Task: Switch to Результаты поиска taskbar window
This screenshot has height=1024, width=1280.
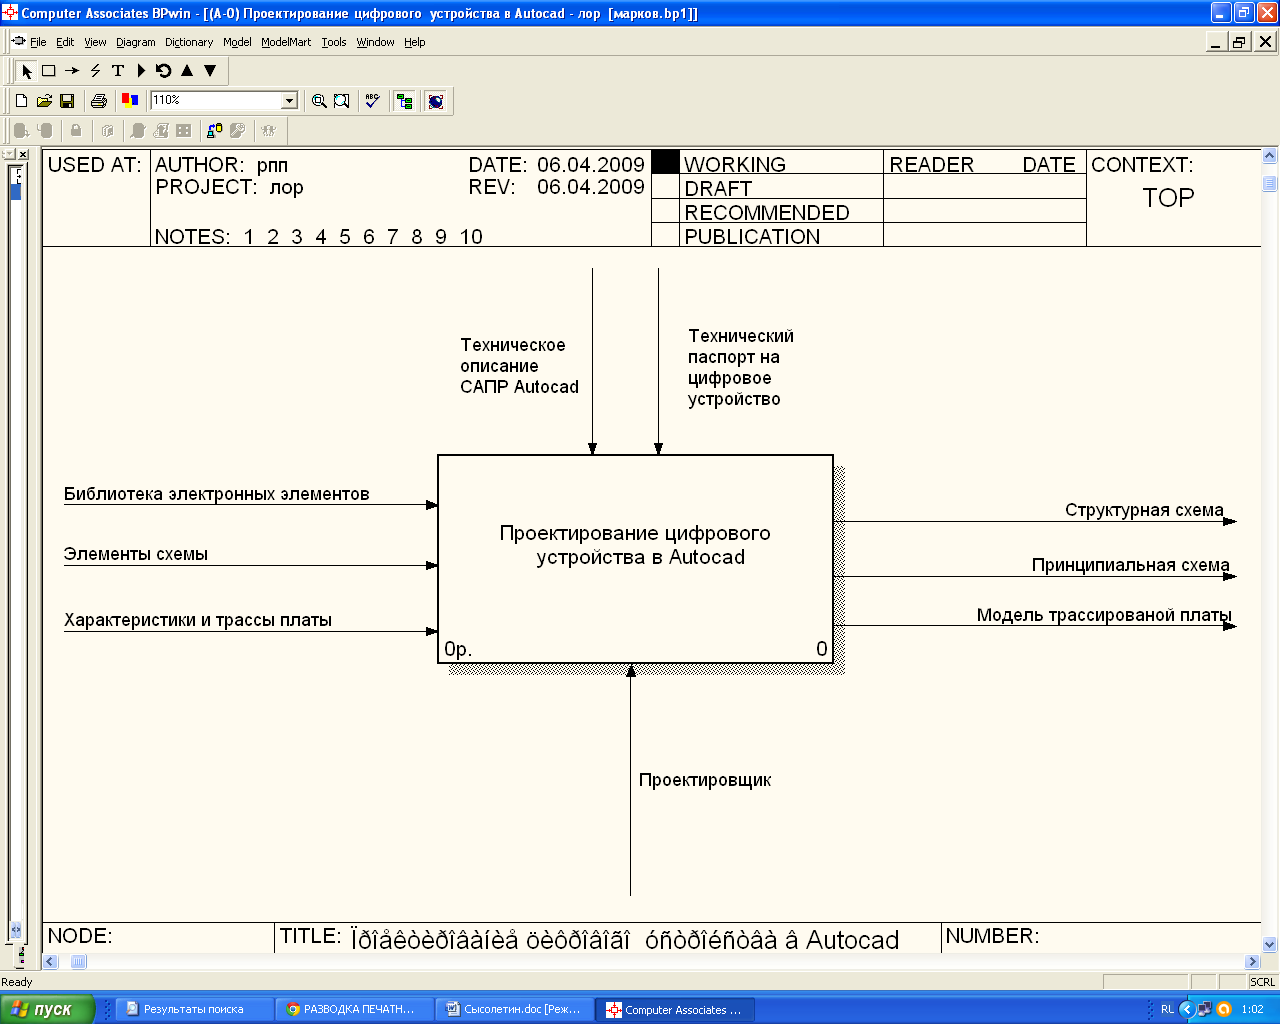Action: 196,1009
